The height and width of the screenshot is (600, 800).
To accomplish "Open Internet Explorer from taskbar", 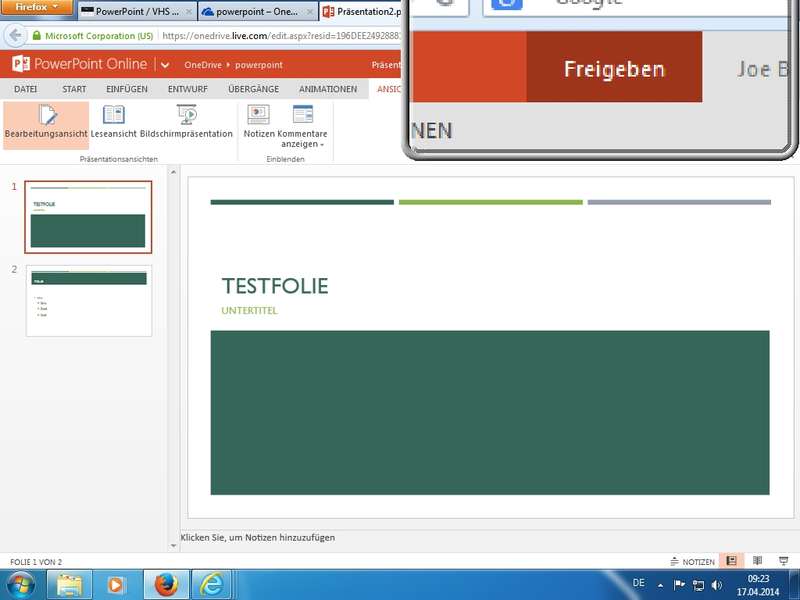I will point(212,585).
